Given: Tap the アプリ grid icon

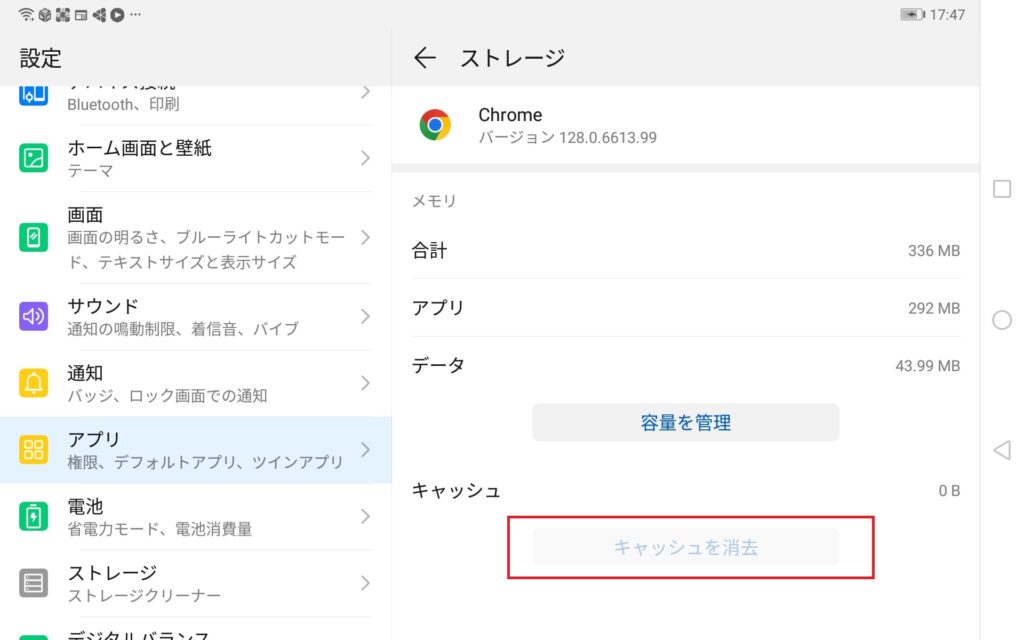Looking at the screenshot, I should coord(33,450).
